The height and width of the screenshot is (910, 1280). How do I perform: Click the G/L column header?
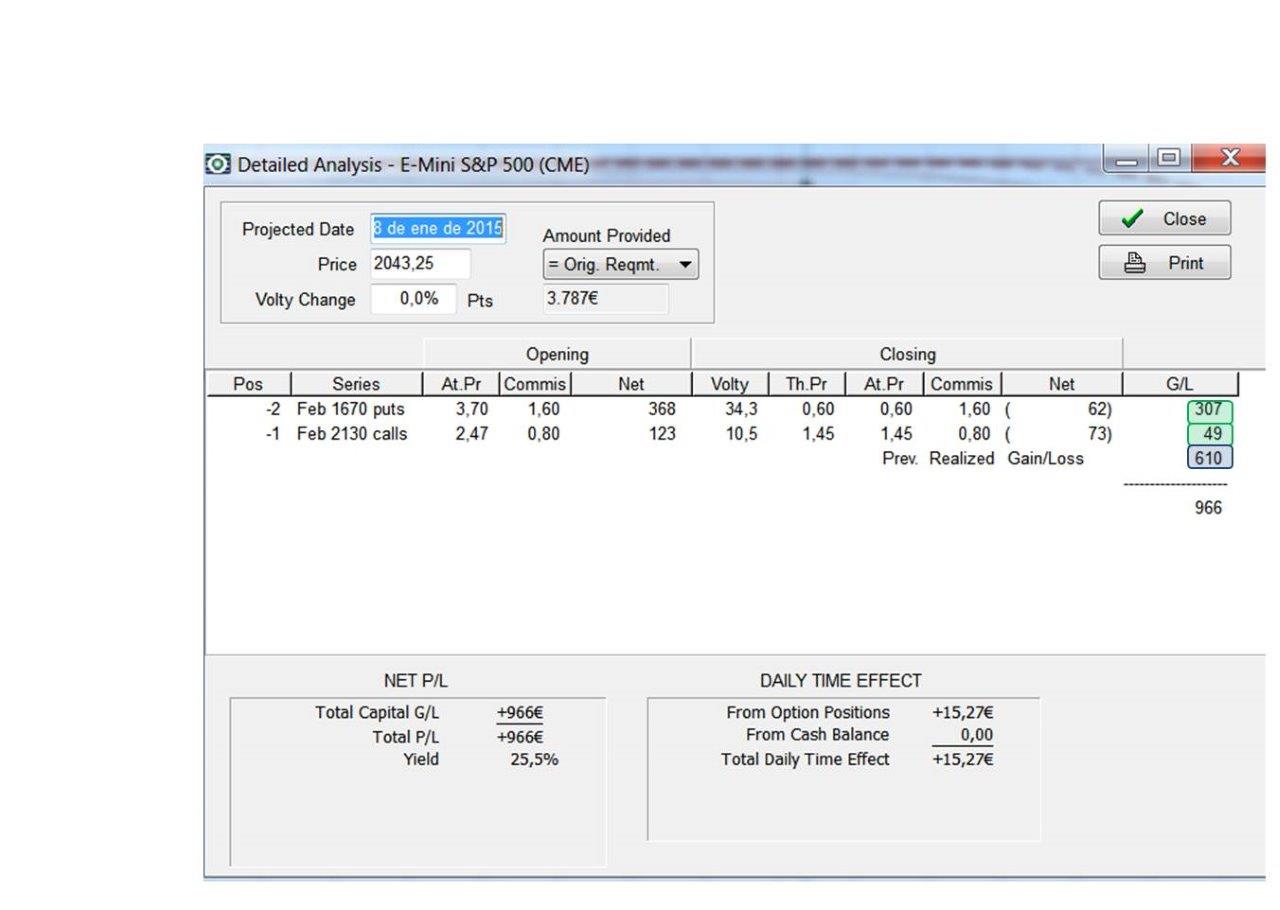click(x=1180, y=384)
